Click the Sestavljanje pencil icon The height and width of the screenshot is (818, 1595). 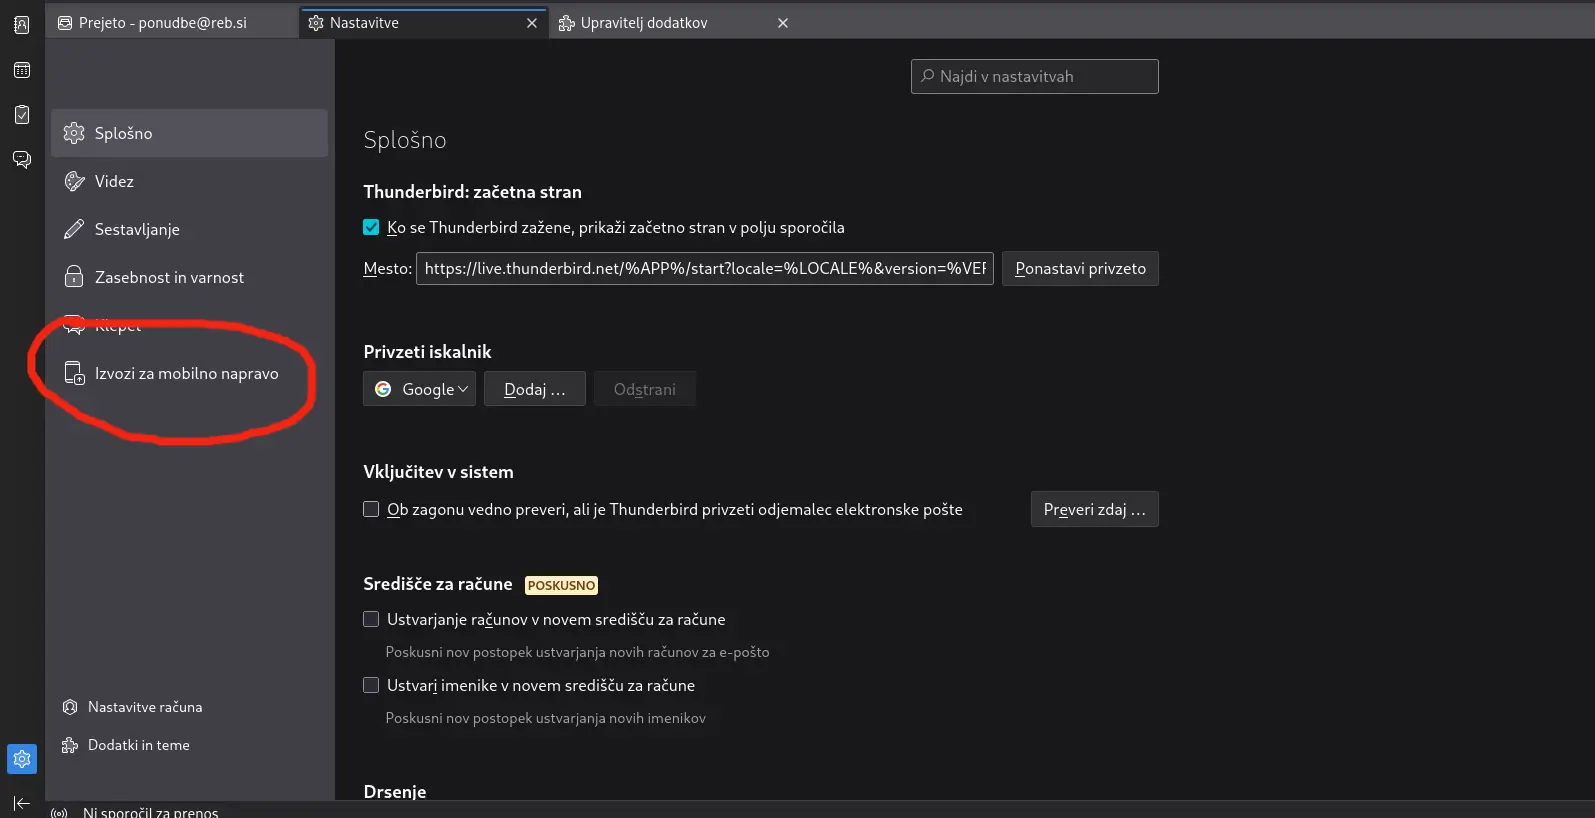point(74,229)
